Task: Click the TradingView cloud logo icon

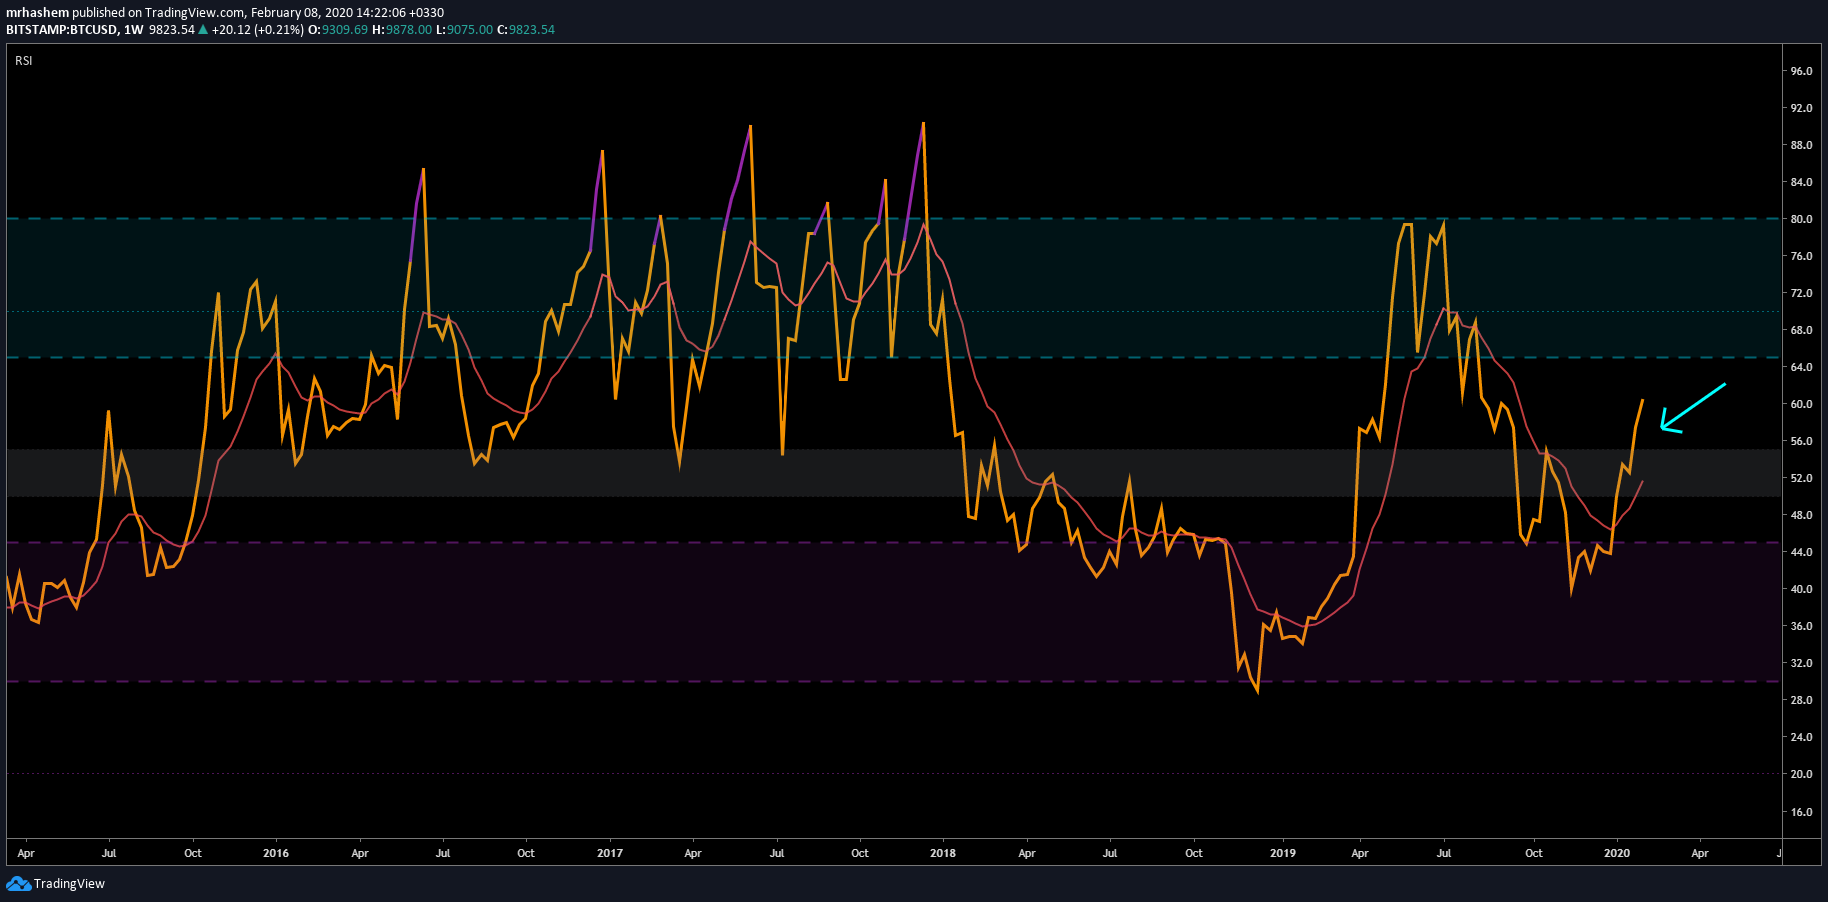Action: tap(18, 884)
